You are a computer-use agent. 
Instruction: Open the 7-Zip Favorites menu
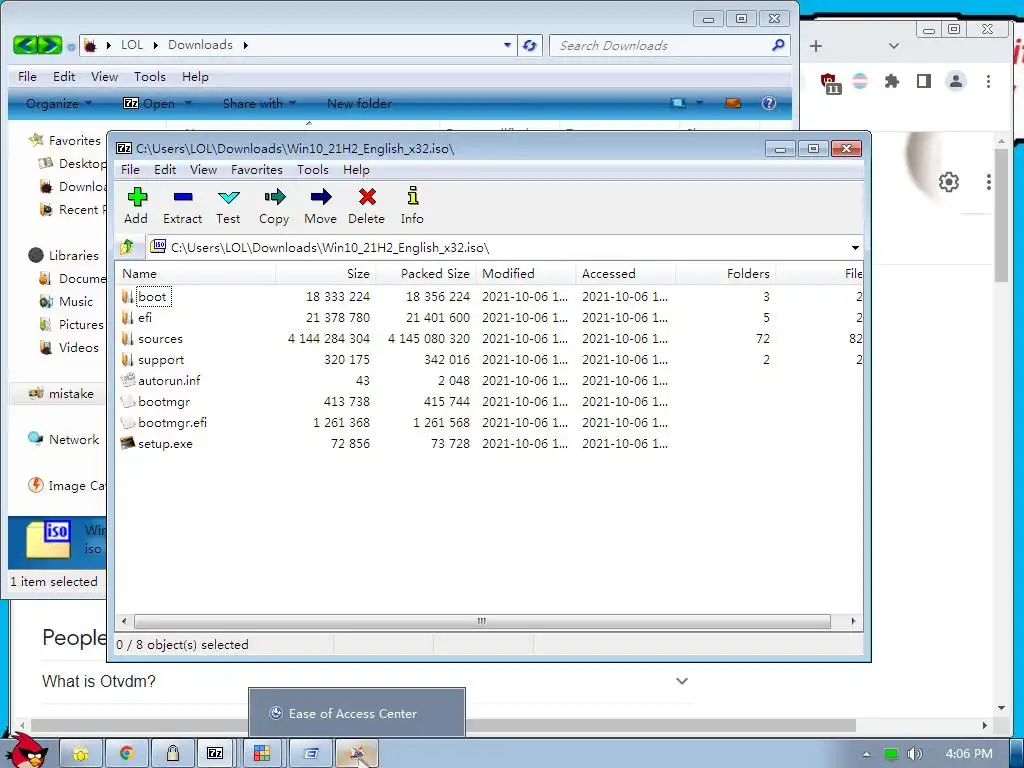tap(257, 170)
